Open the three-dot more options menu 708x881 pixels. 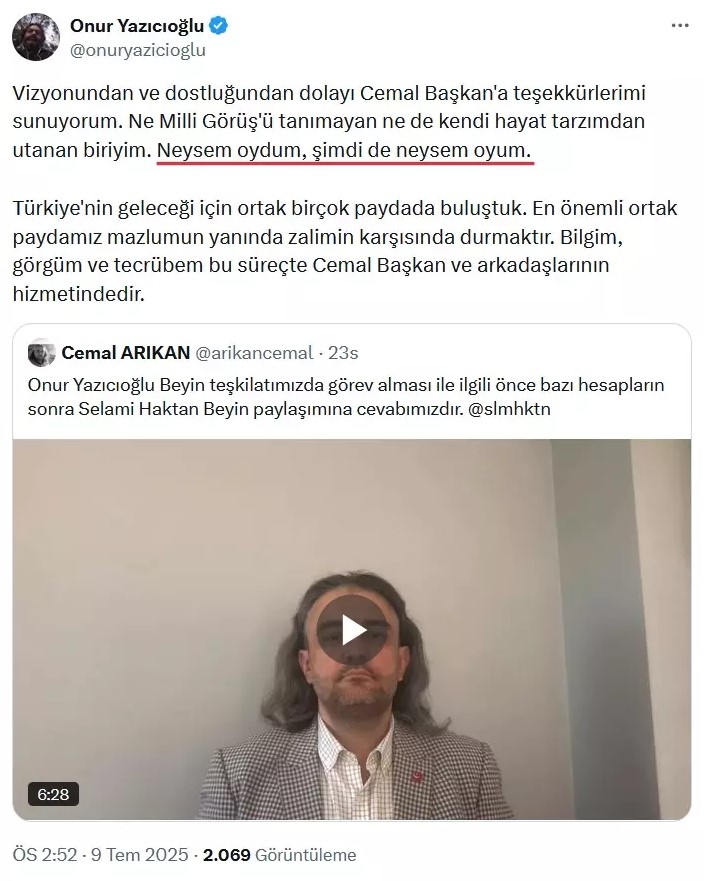click(x=680, y=26)
